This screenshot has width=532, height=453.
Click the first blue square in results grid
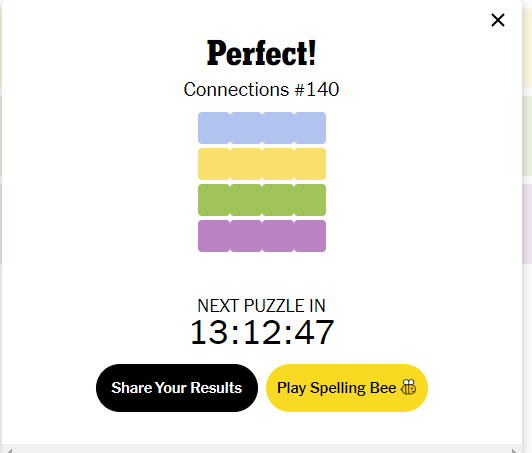point(214,128)
